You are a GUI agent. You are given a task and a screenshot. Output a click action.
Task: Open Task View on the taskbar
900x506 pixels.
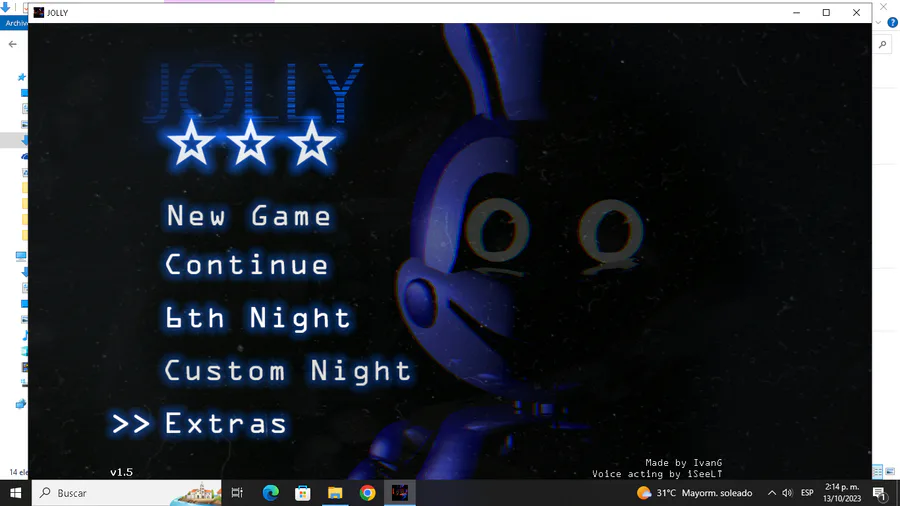pyautogui.click(x=236, y=493)
